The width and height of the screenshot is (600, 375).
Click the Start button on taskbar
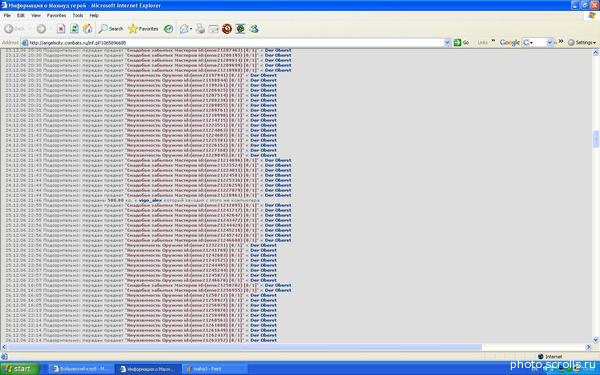[20, 368]
